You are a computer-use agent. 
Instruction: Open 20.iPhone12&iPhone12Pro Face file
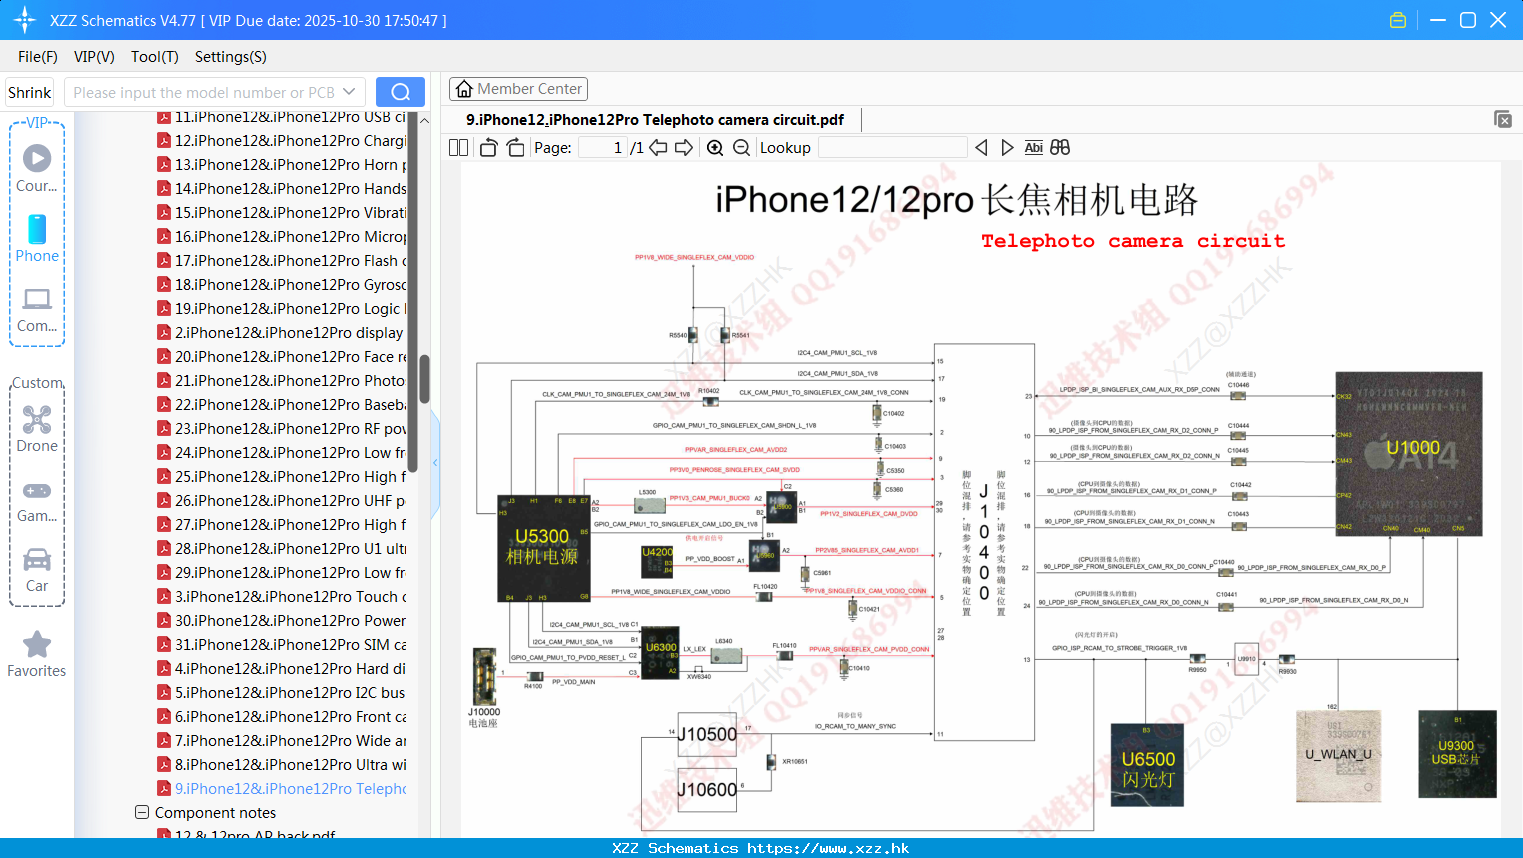tap(281, 357)
